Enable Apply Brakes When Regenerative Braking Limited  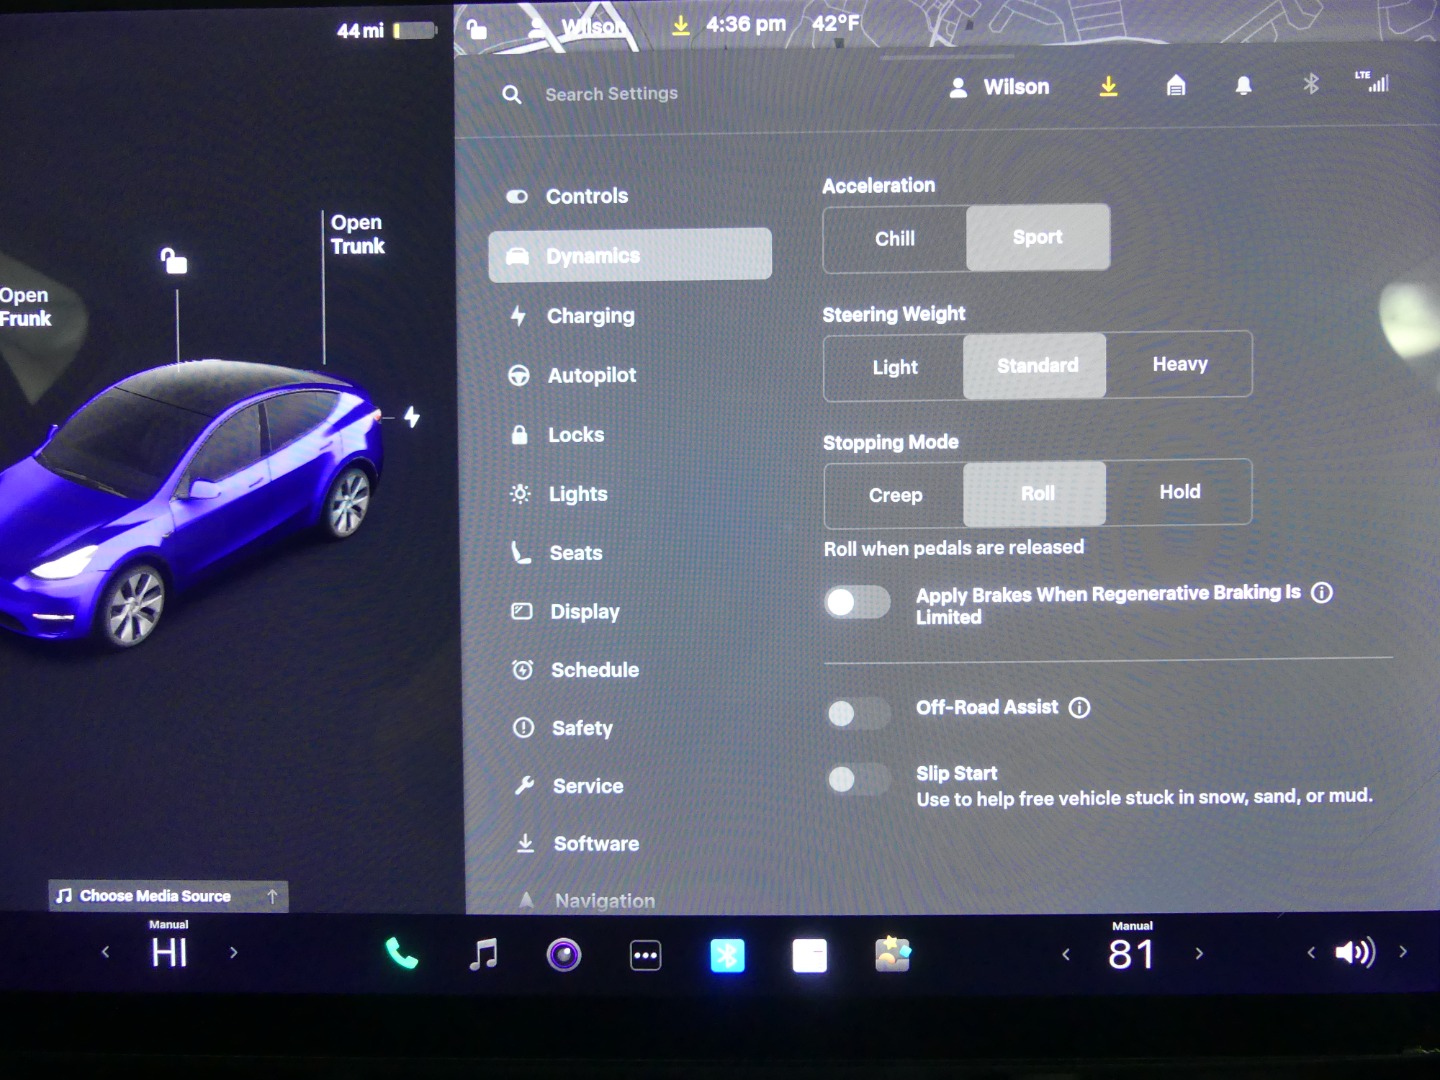click(857, 602)
